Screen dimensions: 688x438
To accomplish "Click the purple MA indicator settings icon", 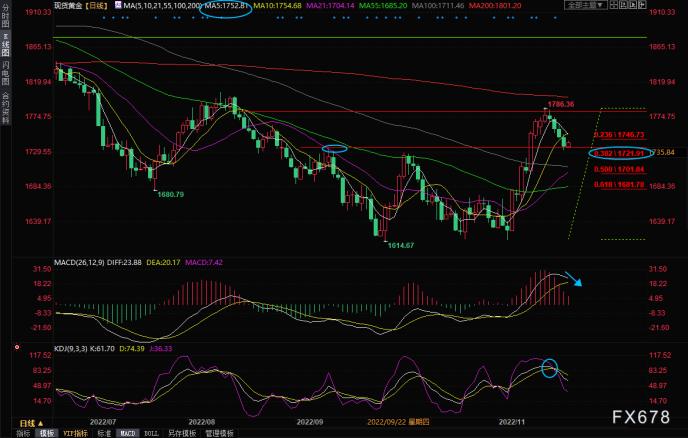I will tap(118, 5).
